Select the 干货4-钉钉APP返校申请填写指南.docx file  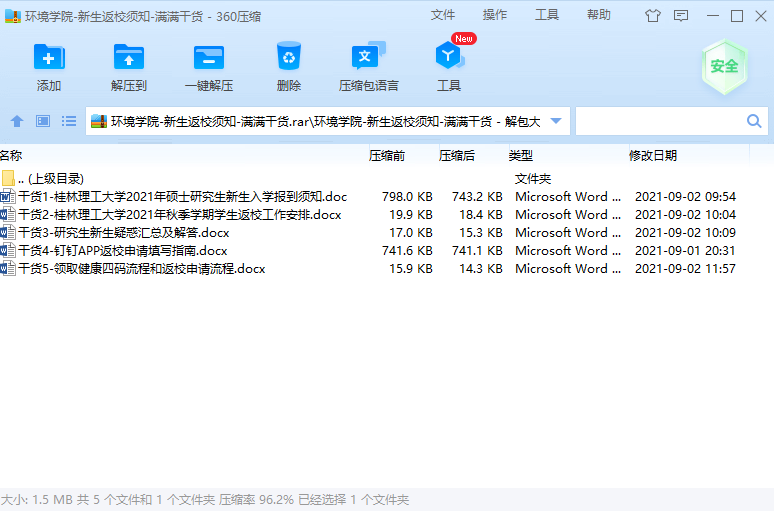pos(122,251)
